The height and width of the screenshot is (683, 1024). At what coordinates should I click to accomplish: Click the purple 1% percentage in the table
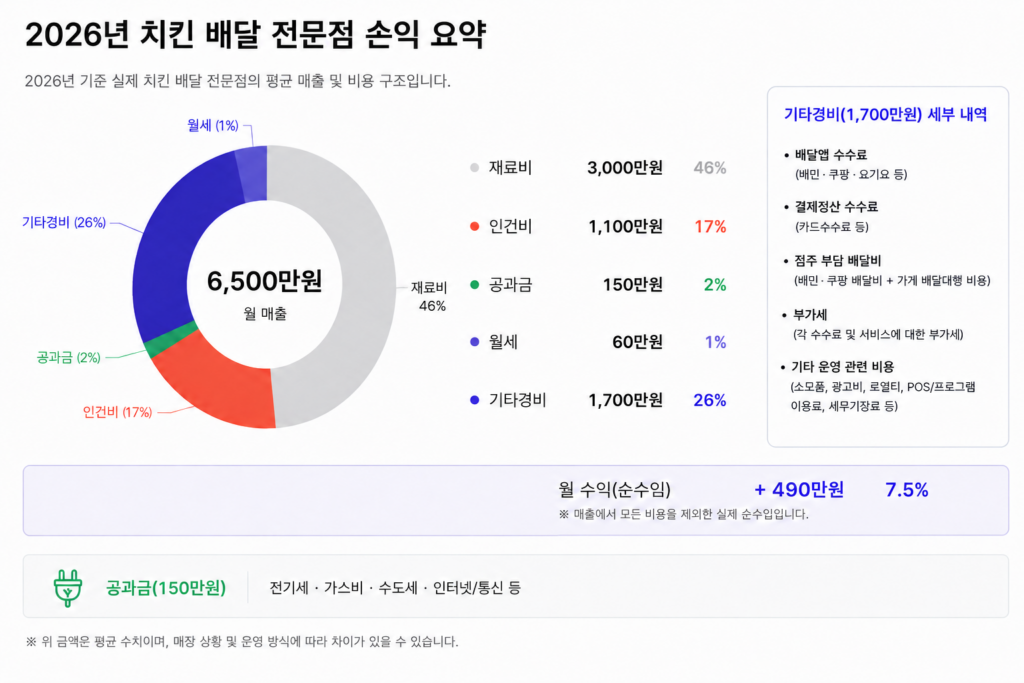coord(716,342)
